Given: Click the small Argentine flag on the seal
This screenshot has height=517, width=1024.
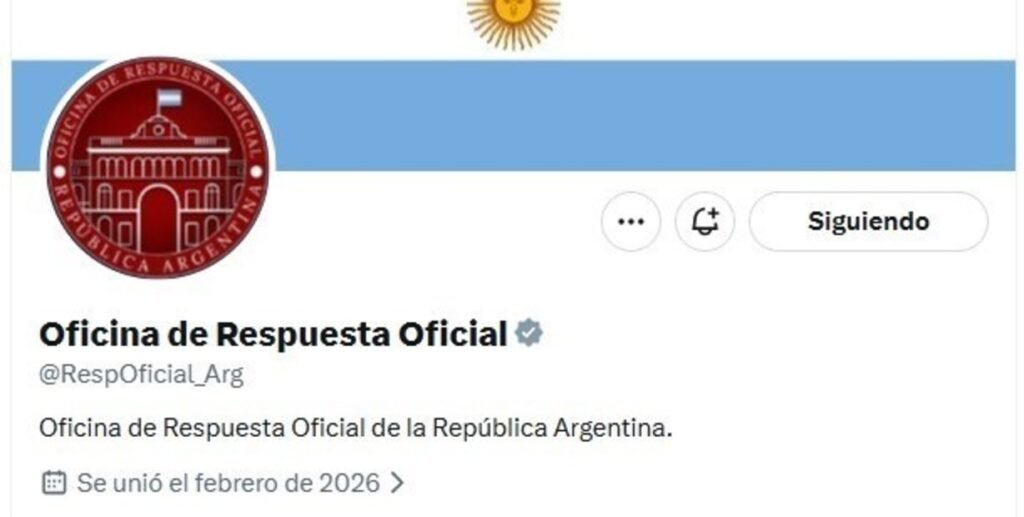Looking at the screenshot, I should (168, 101).
